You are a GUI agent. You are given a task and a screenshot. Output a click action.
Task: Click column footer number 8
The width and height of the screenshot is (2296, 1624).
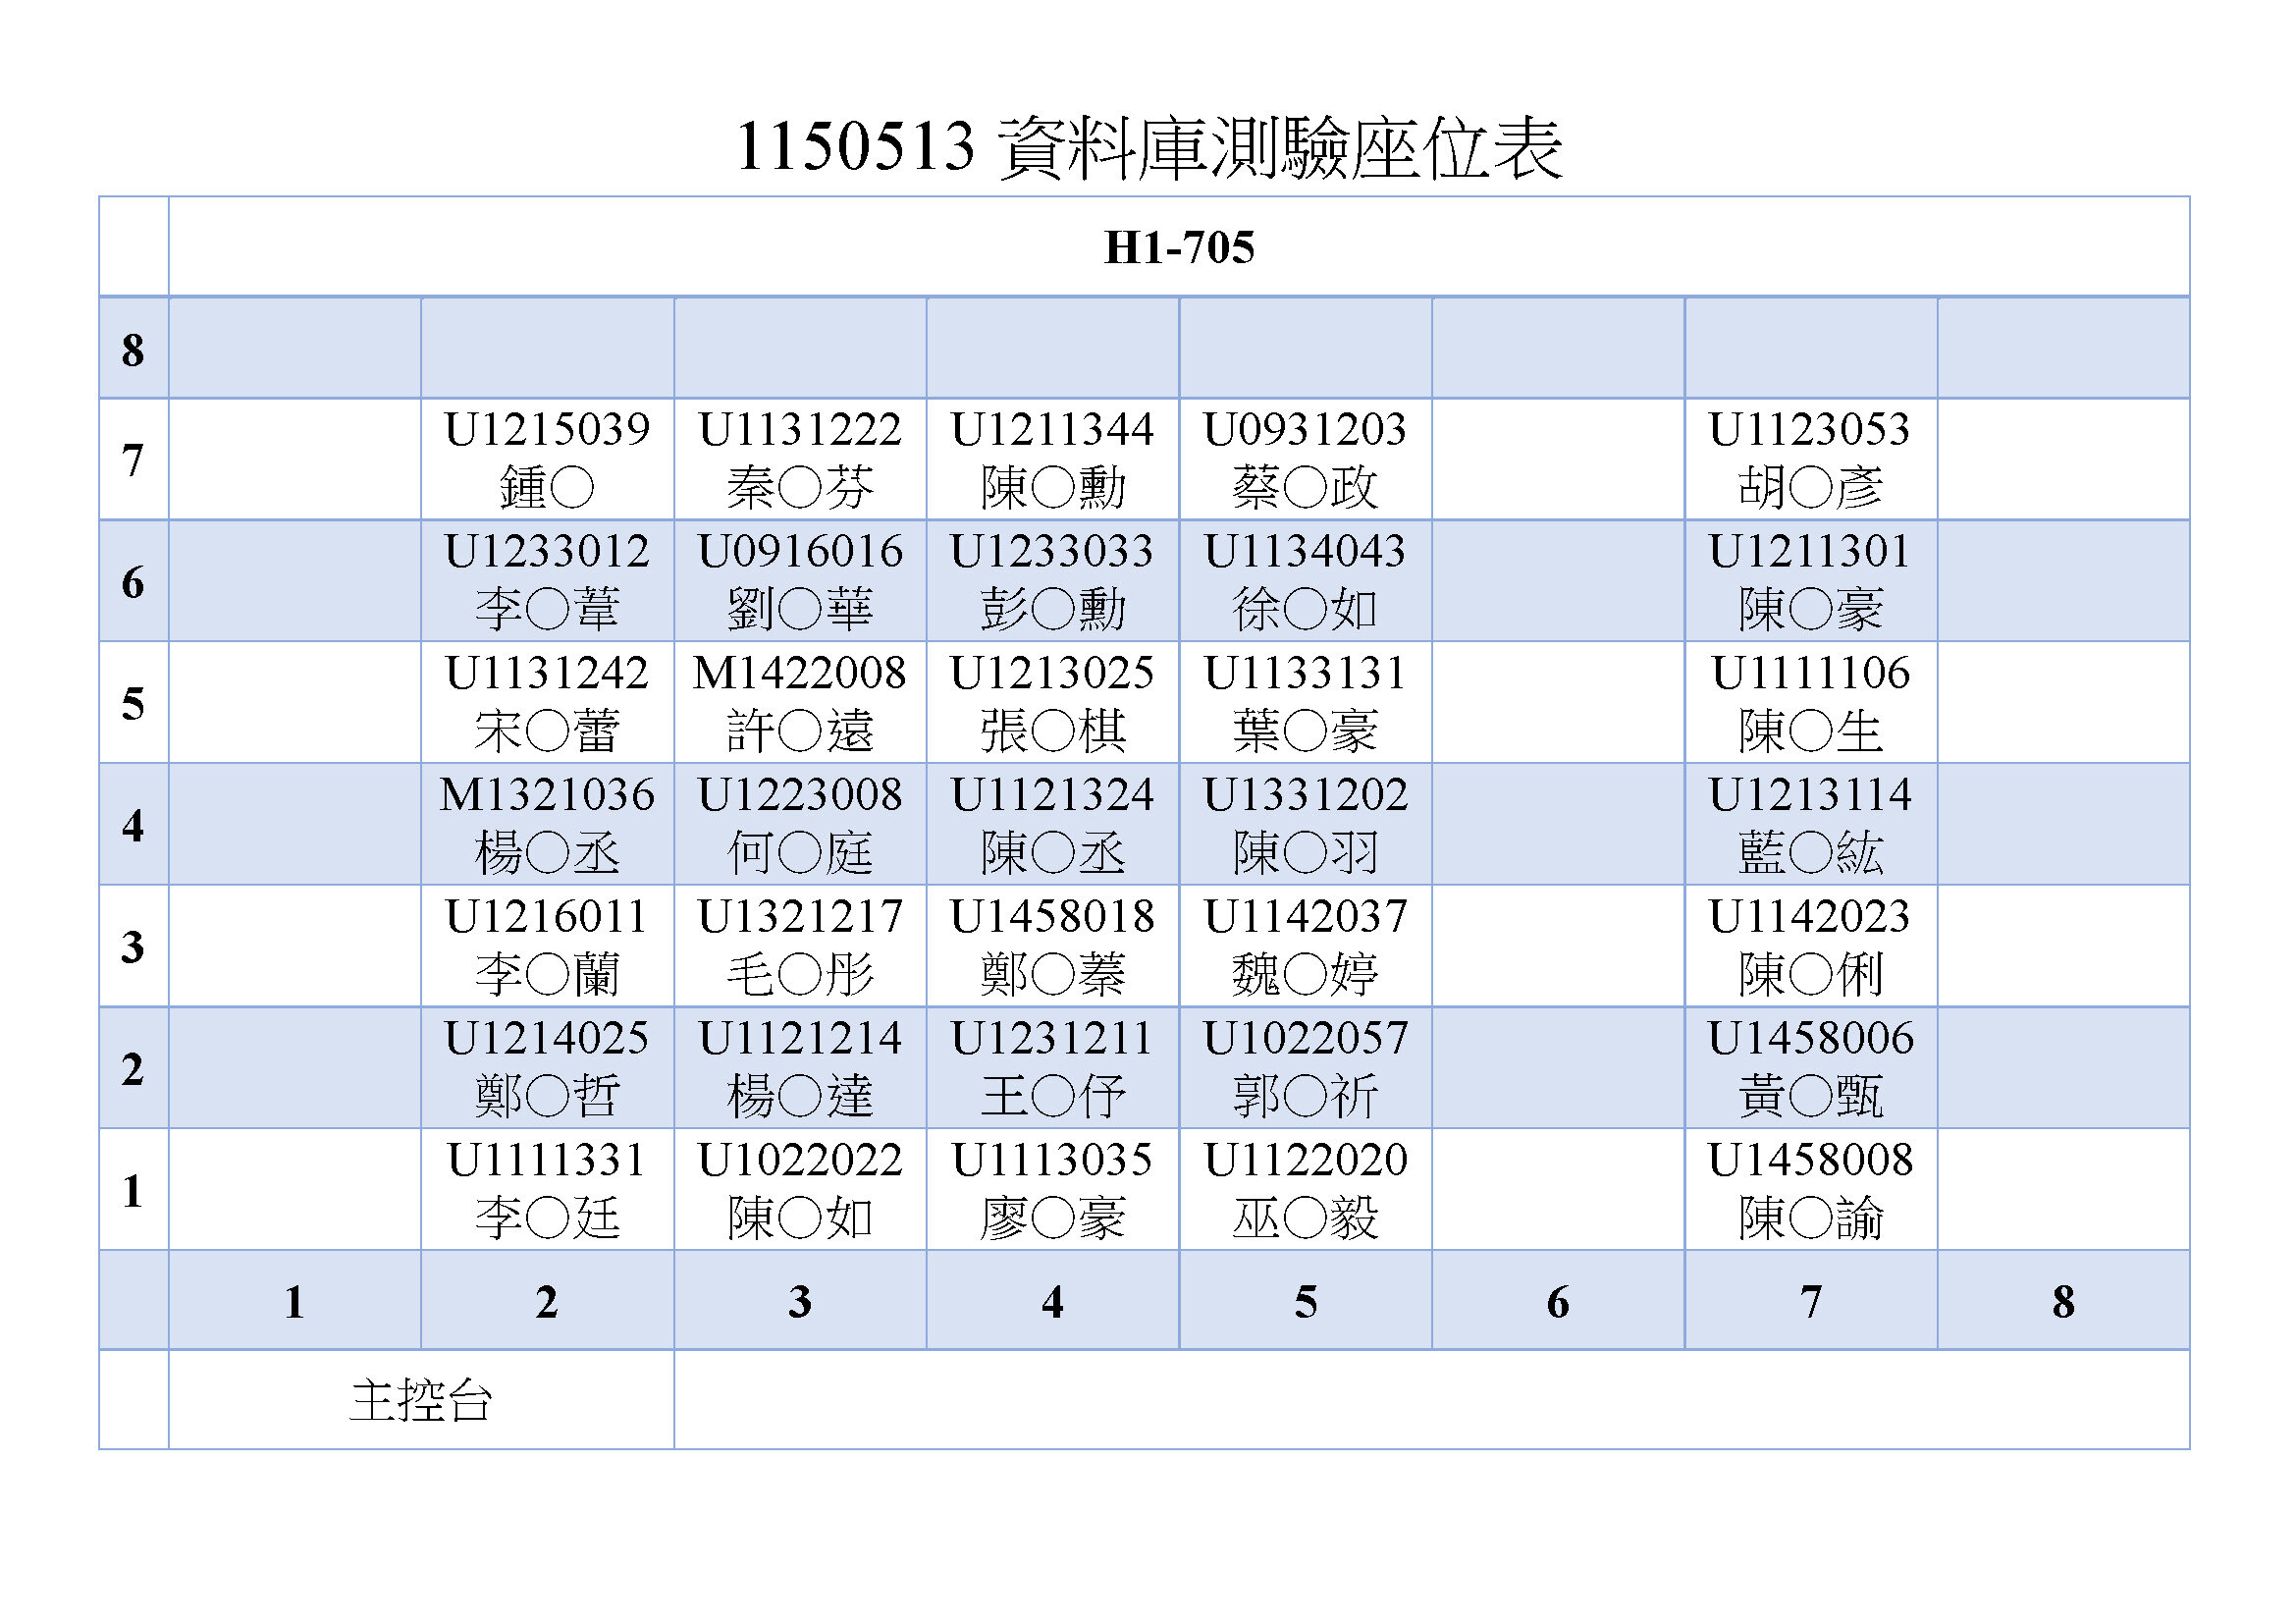2064,1301
